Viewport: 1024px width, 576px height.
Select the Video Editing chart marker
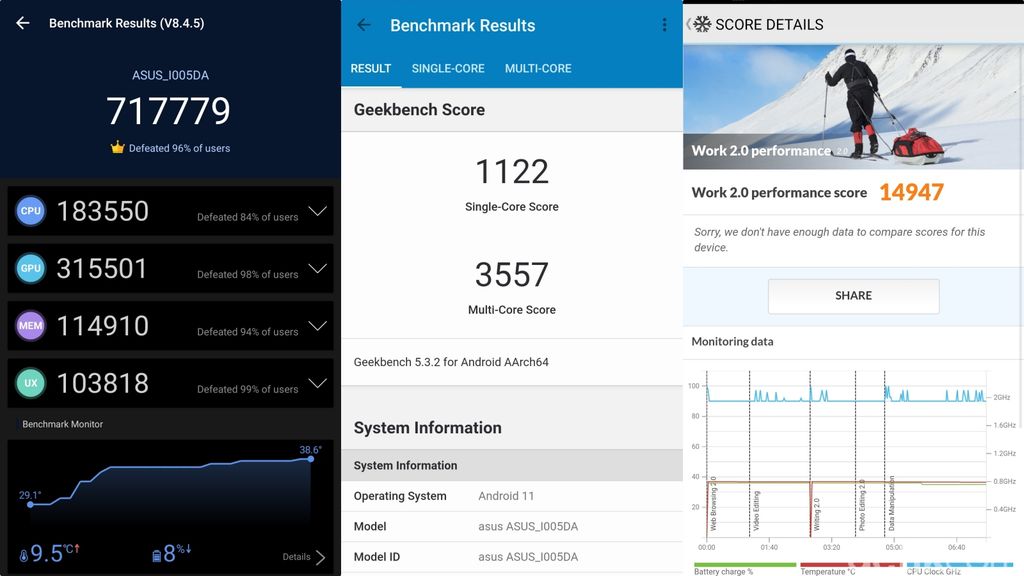(756, 511)
